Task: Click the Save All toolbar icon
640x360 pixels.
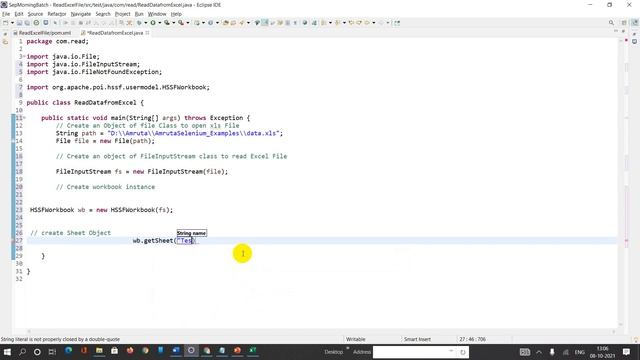Action: [27, 23]
